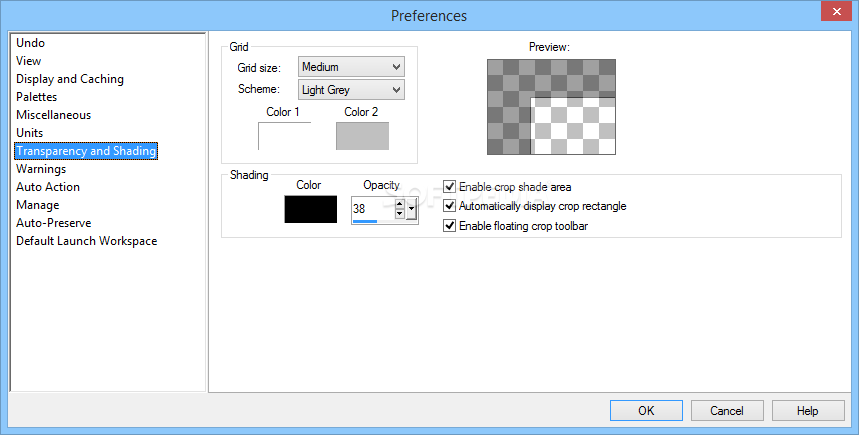Viewport: 859px width, 435px height.
Task: Select Display and Caching category
Action: (70, 79)
